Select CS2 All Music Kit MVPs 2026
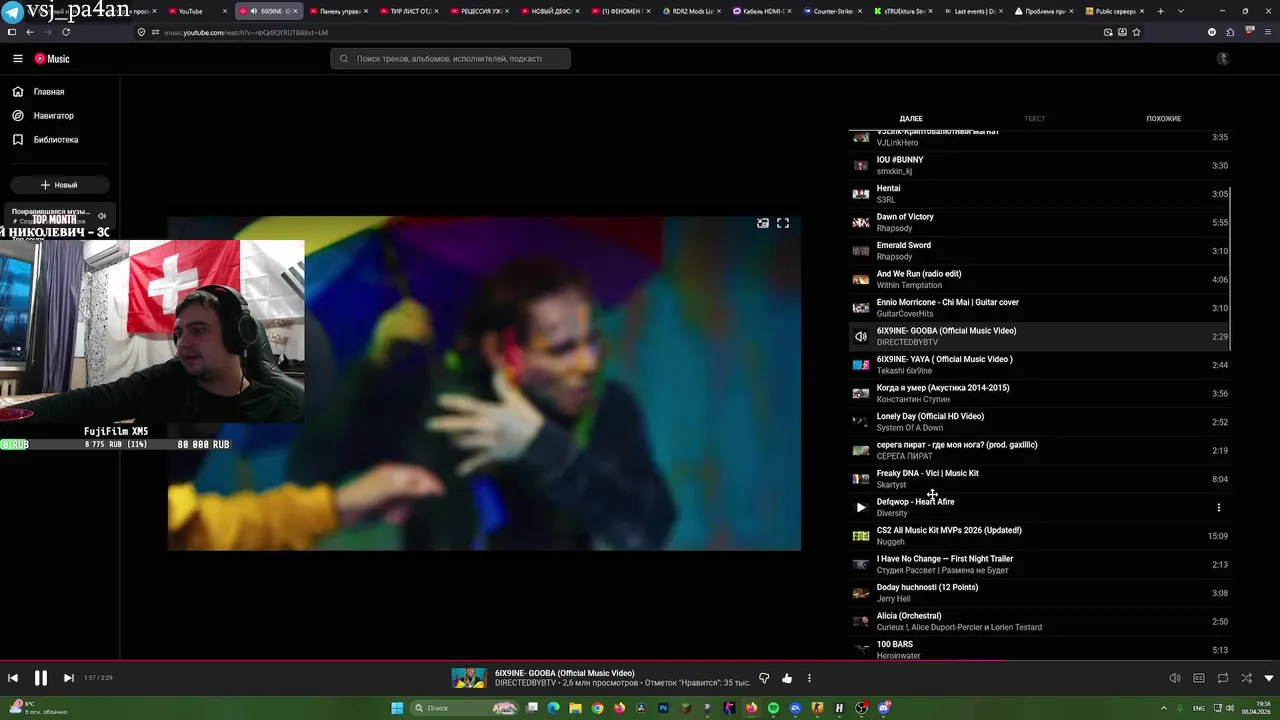Image resolution: width=1280 pixels, height=720 pixels. tap(1040, 536)
